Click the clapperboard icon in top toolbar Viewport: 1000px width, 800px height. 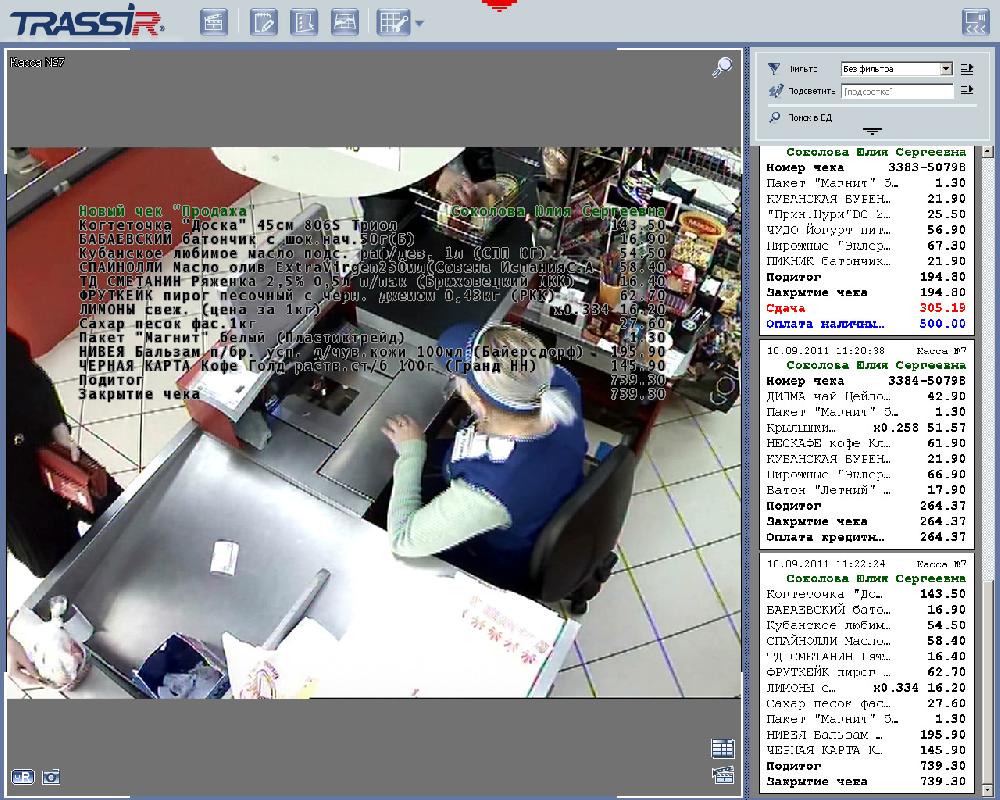[x=213, y=22]
